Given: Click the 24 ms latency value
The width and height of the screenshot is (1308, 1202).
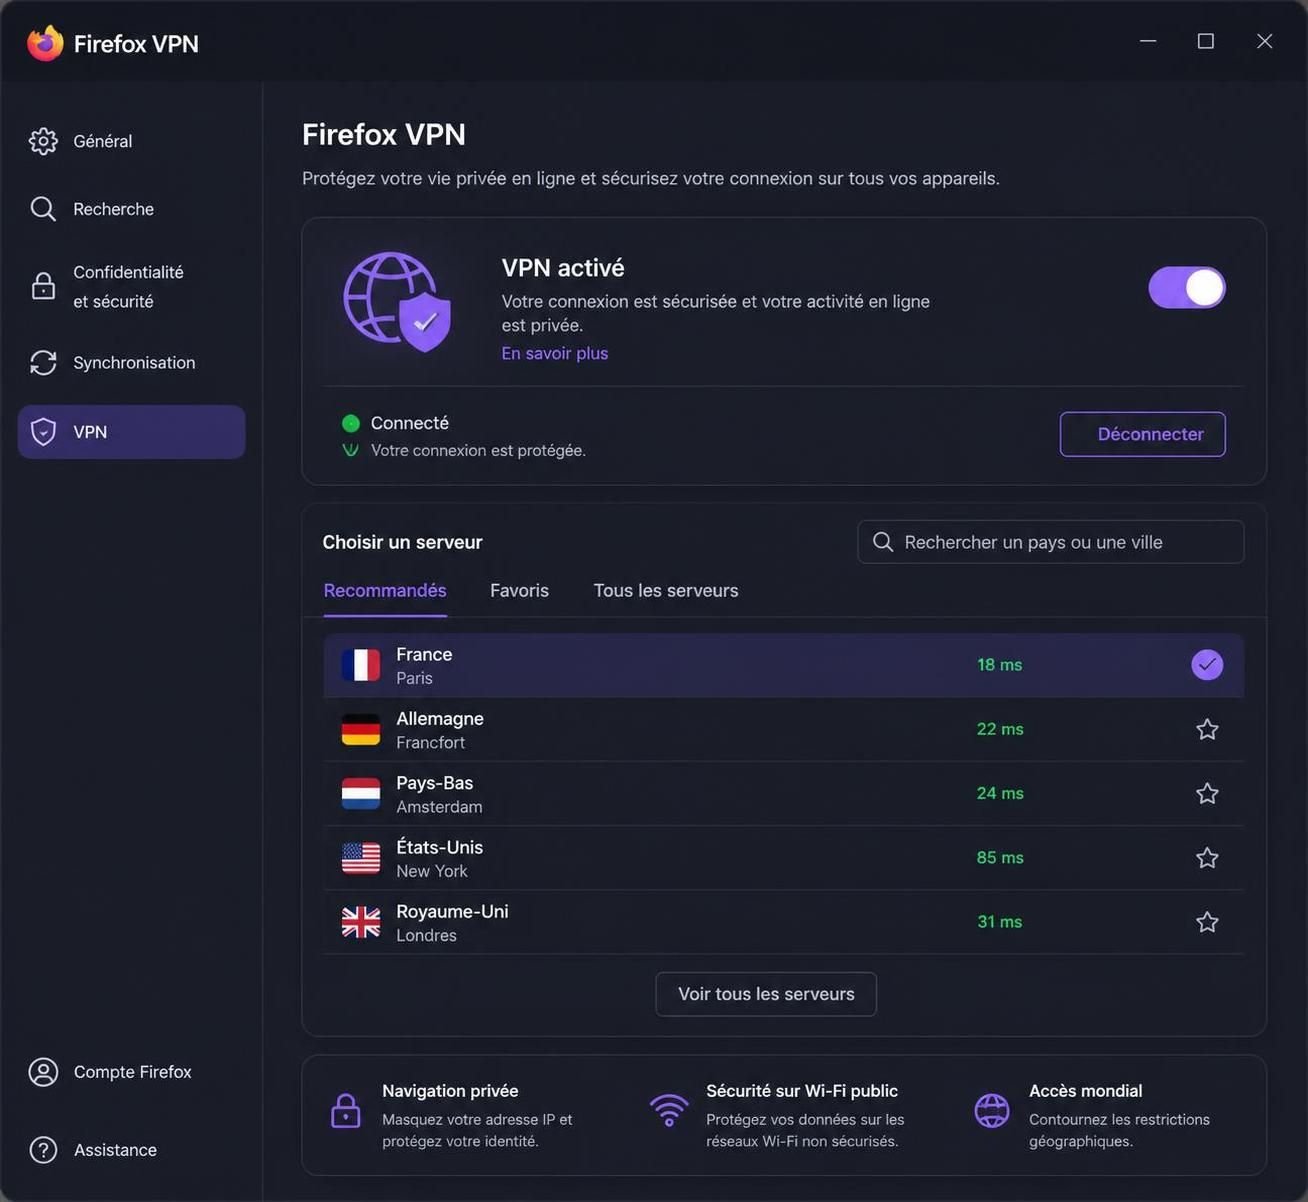Looking at the screenshot, I should click(x=1000, y=793).
